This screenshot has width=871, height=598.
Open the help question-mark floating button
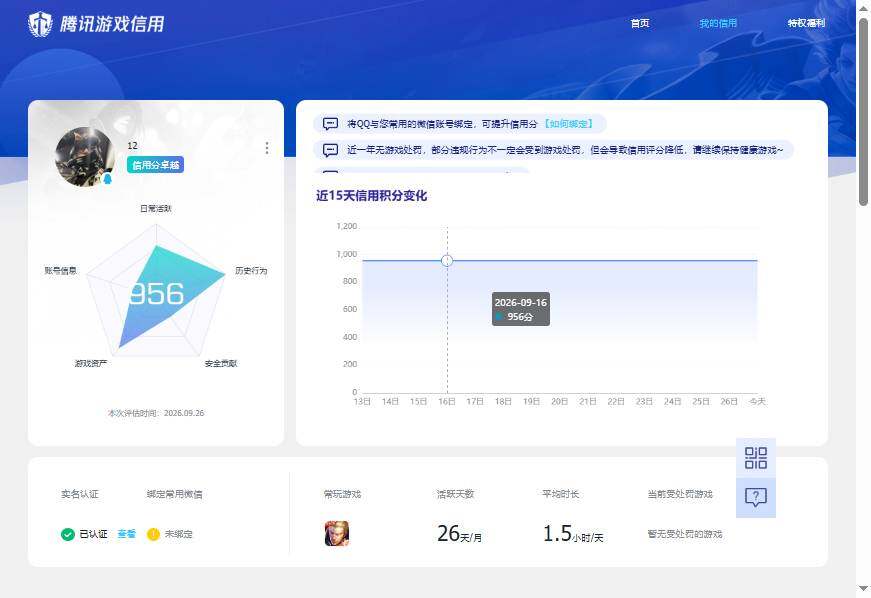pyautogui.click(x=756, y=498)
